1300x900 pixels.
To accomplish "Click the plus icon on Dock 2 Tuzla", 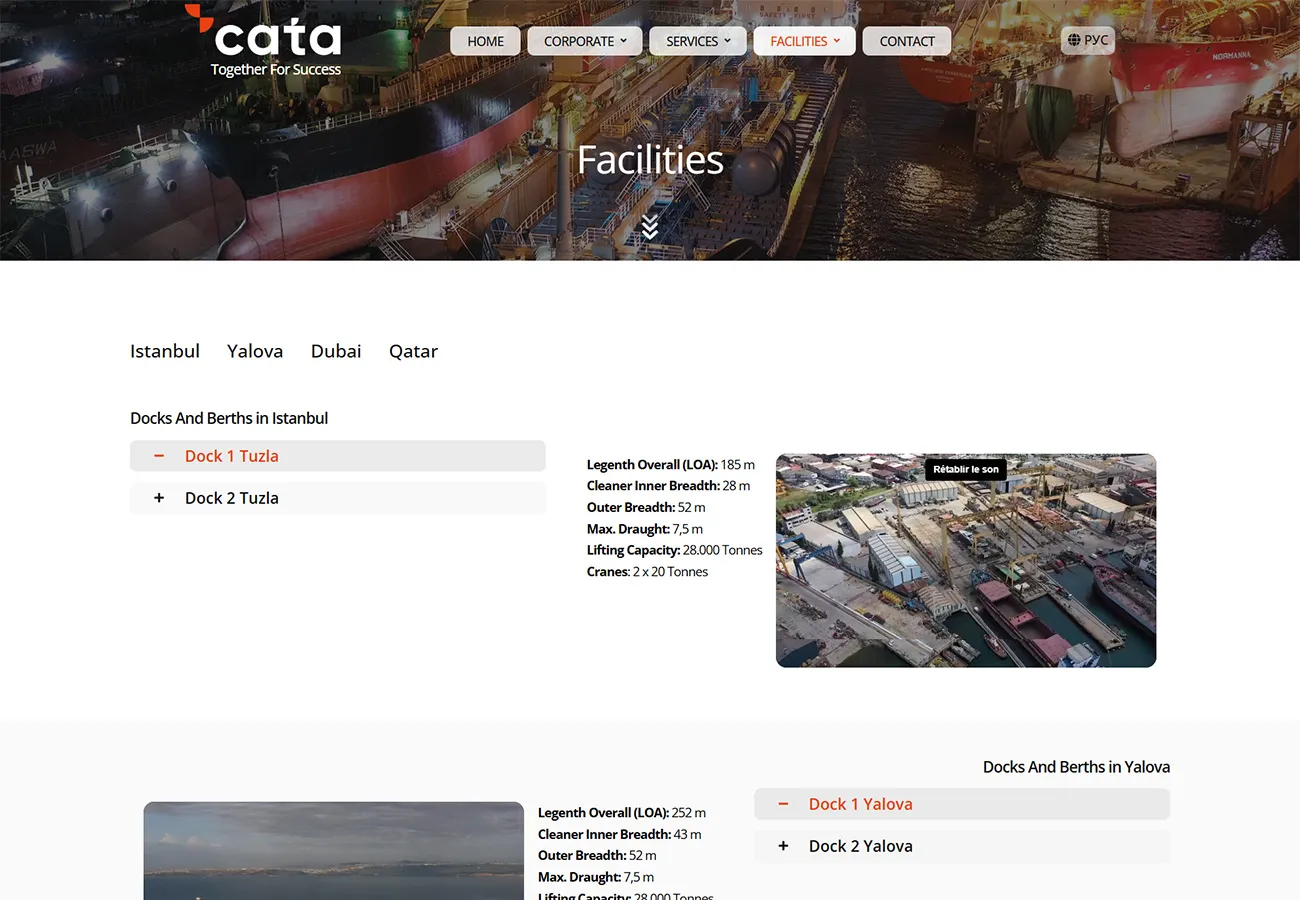I will tap(158, 497).
